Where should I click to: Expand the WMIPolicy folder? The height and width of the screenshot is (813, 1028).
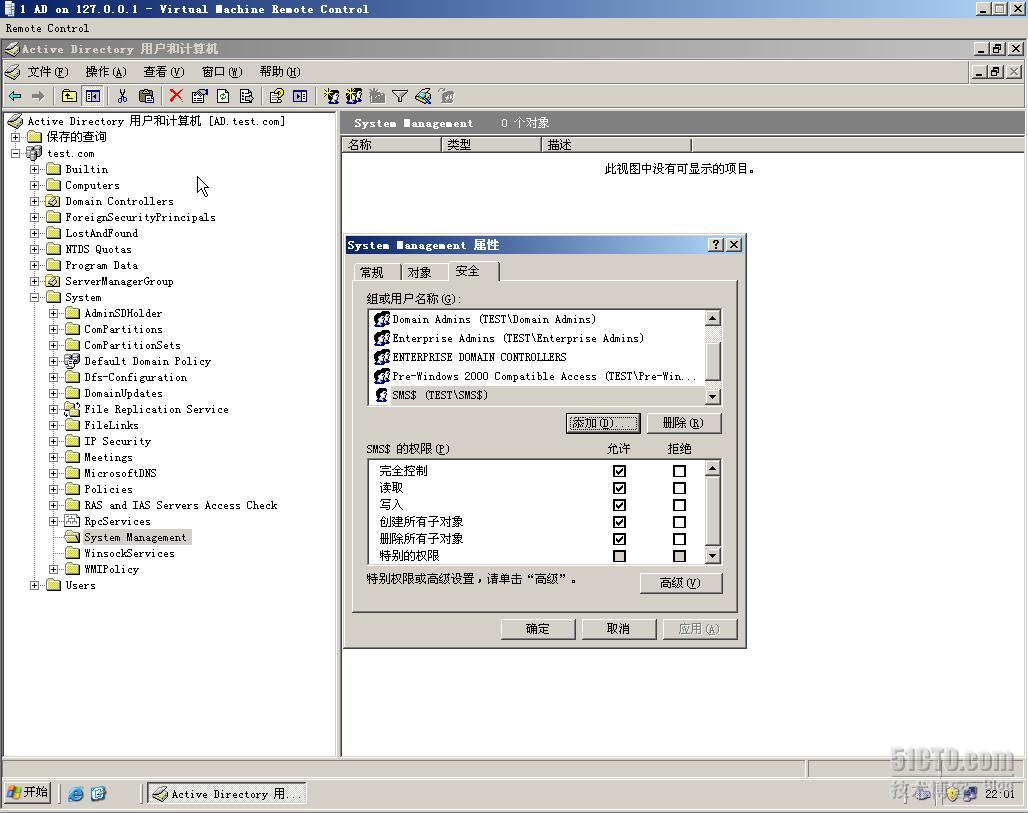click(x=53, y=569)
